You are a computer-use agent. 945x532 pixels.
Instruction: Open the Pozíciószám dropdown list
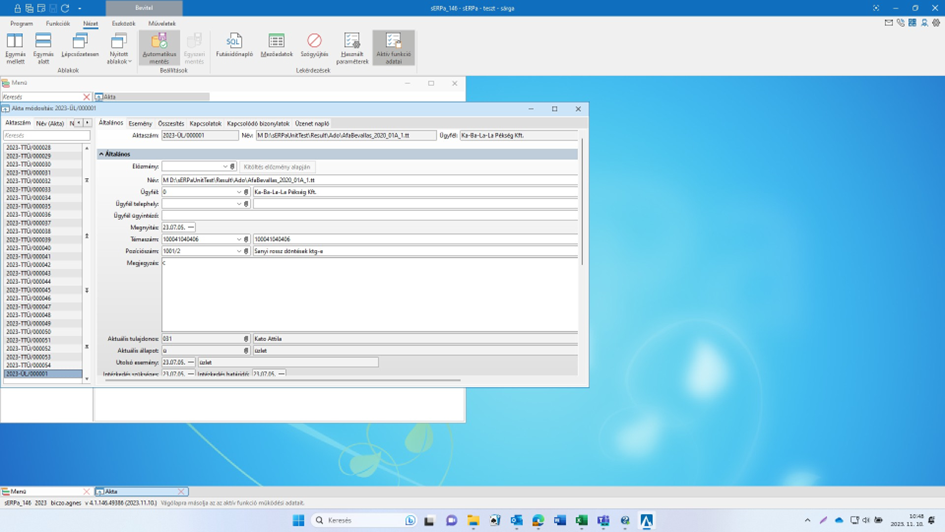(239, 252)
